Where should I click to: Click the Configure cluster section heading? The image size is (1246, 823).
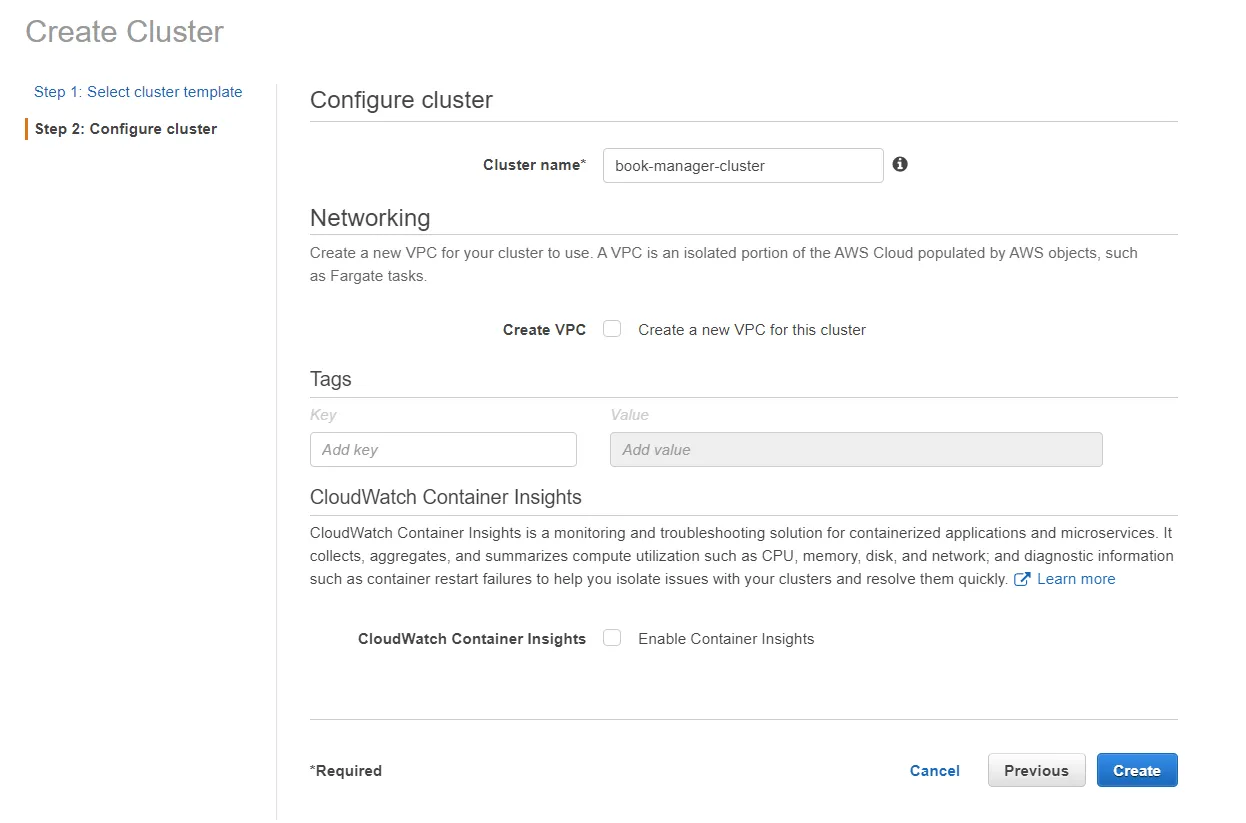coord(401,100)
